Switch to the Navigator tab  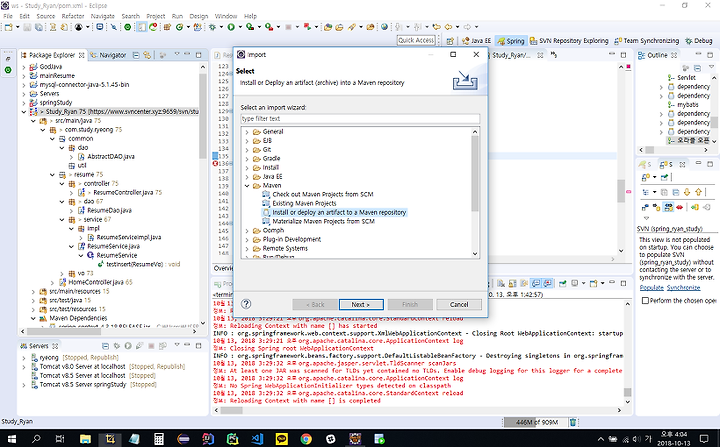click(108, 55)
